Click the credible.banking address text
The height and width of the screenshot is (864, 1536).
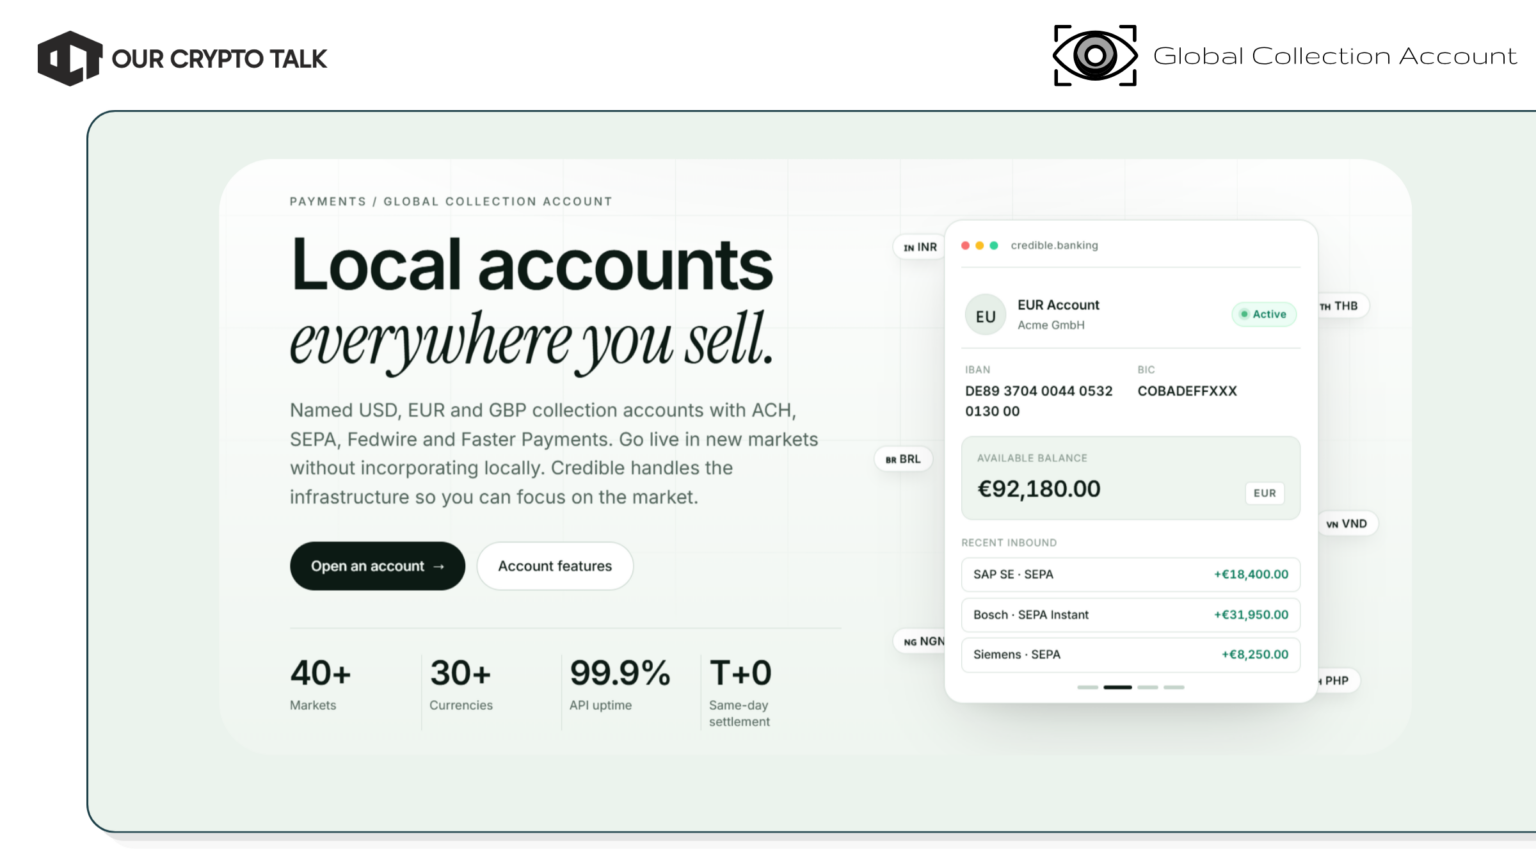pyautogui.click(x=1054, y=245)
